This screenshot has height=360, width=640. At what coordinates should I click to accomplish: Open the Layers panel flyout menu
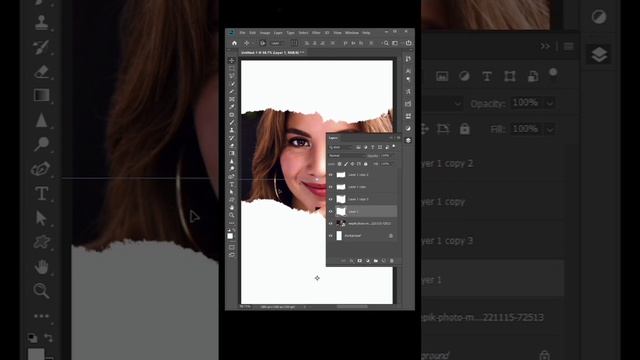399,138
